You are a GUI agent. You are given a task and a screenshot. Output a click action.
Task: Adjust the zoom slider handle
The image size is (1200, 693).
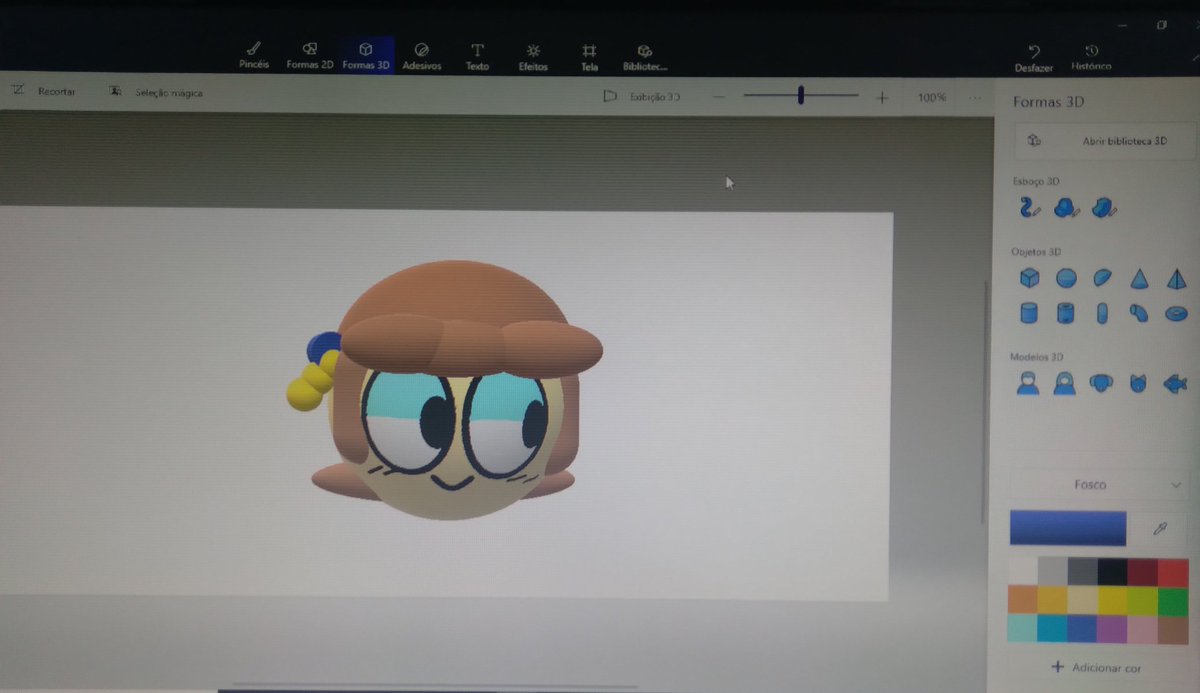[801, 95]
